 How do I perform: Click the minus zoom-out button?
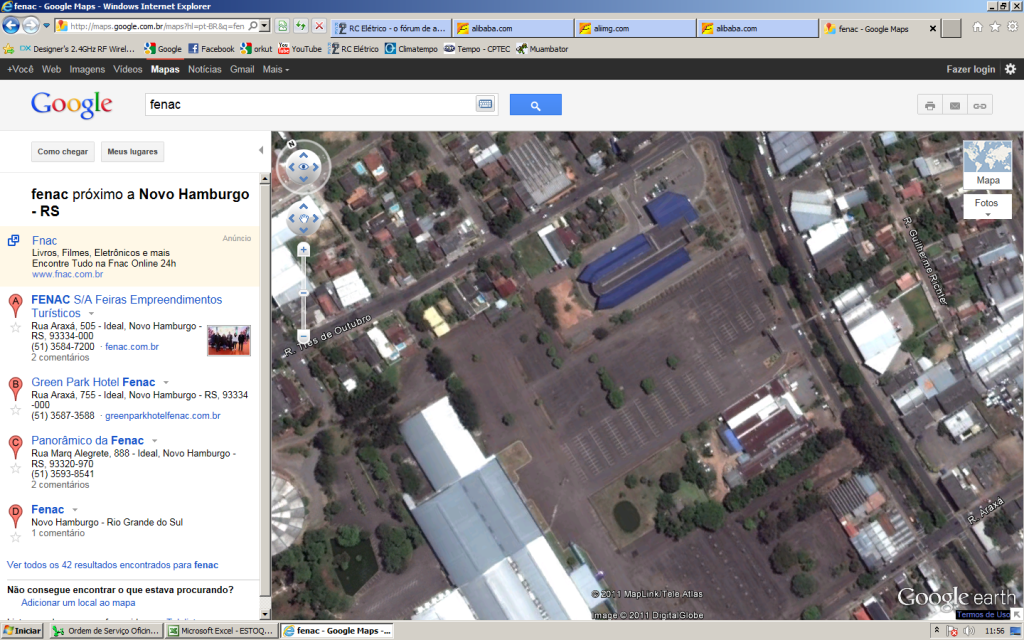pyautogui.click(x=303, y=336)
